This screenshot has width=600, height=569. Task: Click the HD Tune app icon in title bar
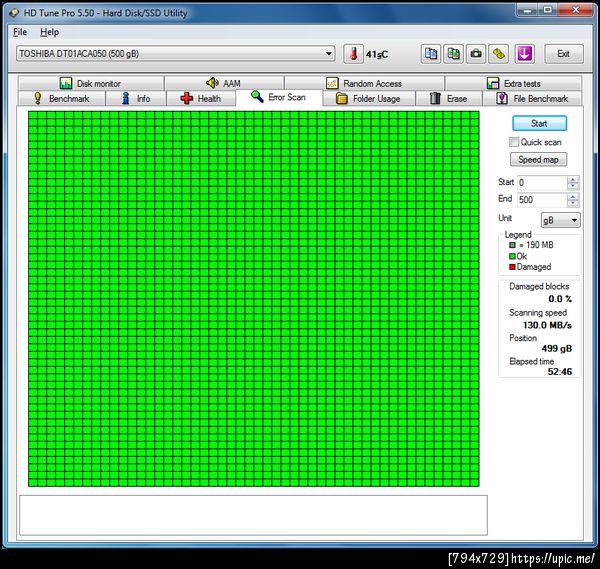tap(14, 13)
